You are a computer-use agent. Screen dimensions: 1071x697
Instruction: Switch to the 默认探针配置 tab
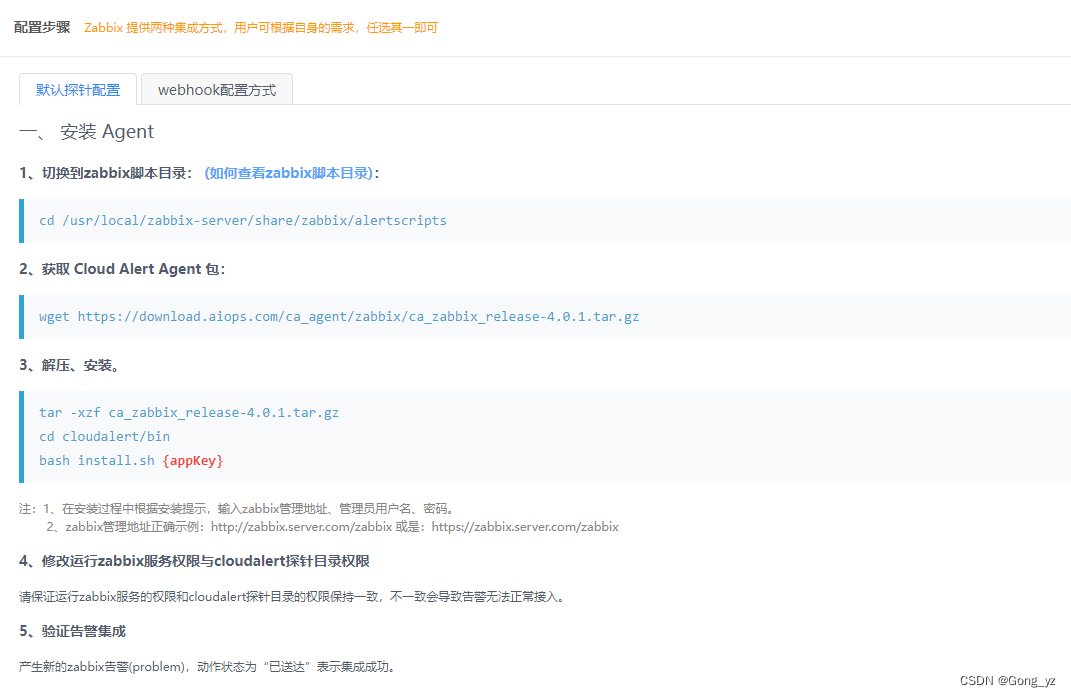(x=78, y=90)
